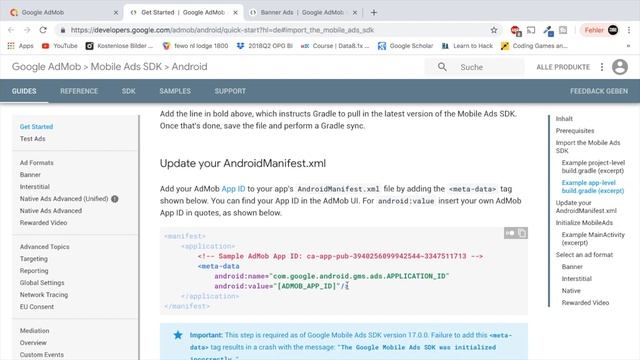
Task: Open the ALLE PRODUKTE menu
Action: coord(563,67)
